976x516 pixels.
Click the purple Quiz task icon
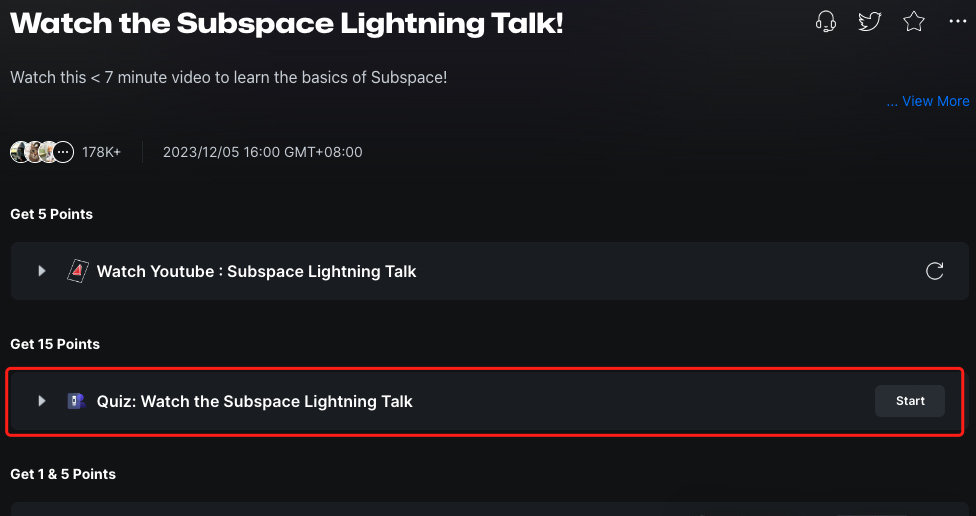coord(77,401)
